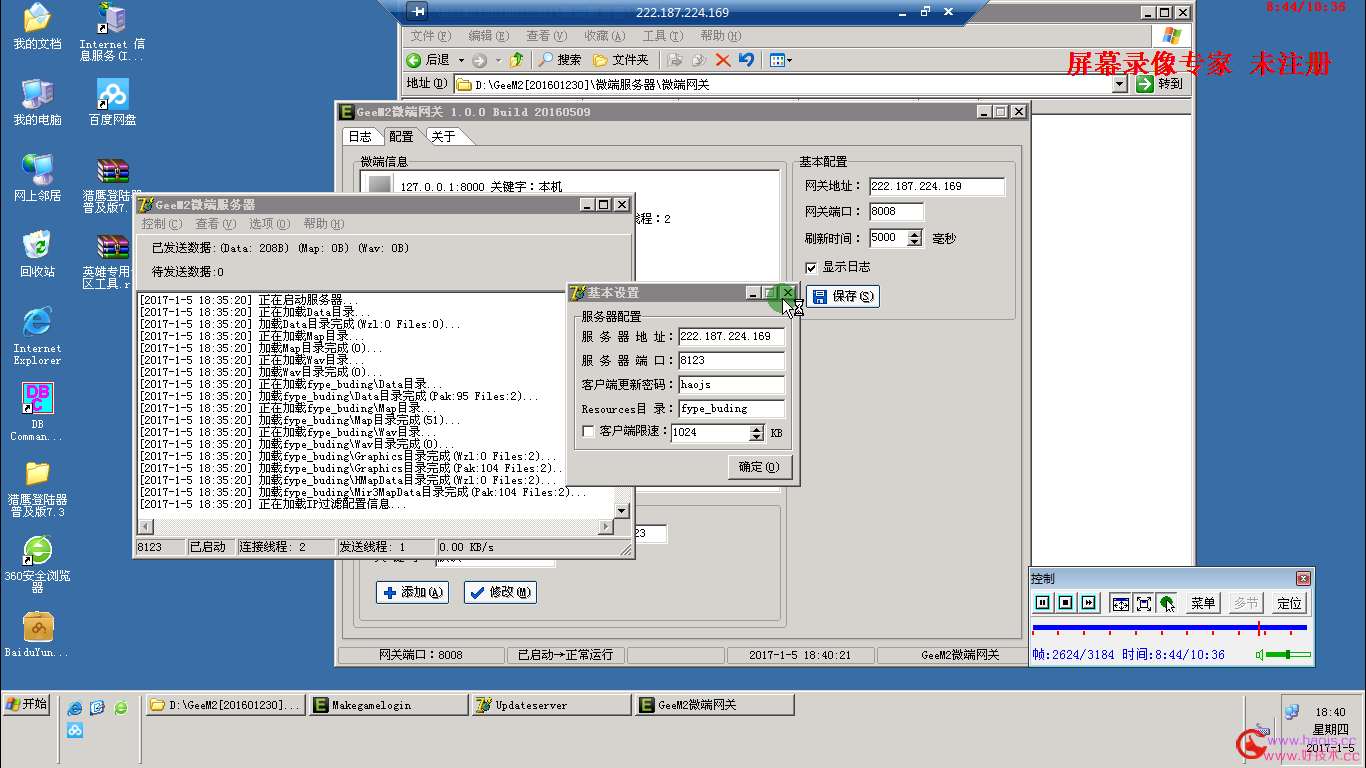Pin the remote desktop connection bar
The width and height of the screenshot is (1366, 768).
click(418, 12)
